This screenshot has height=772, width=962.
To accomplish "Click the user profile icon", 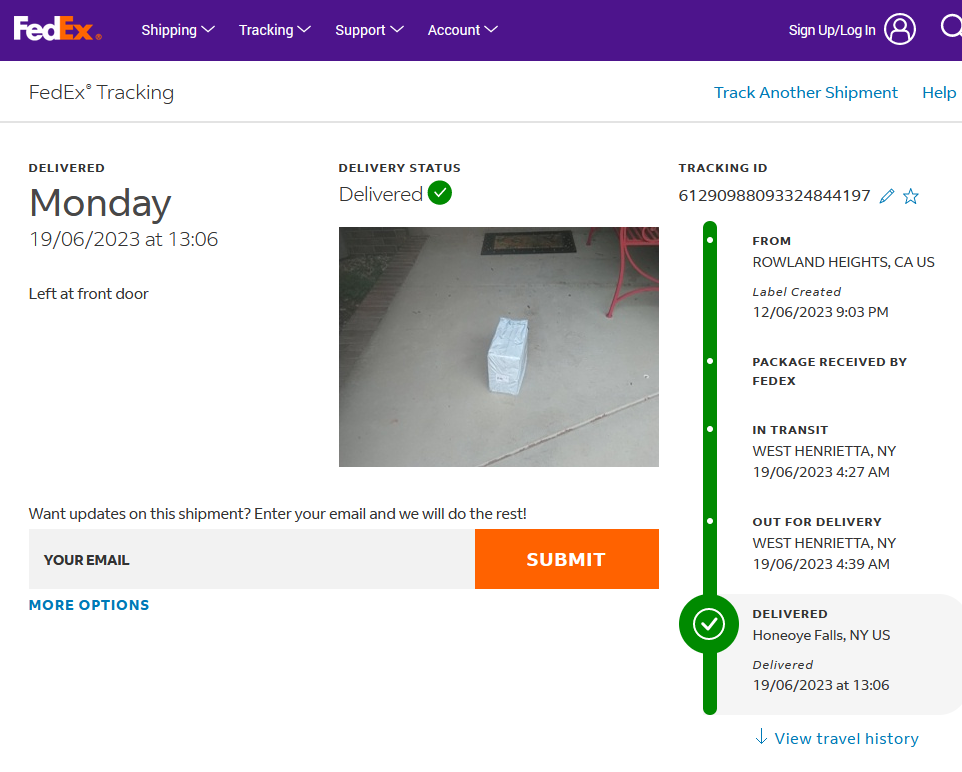I will click(900, 30).
